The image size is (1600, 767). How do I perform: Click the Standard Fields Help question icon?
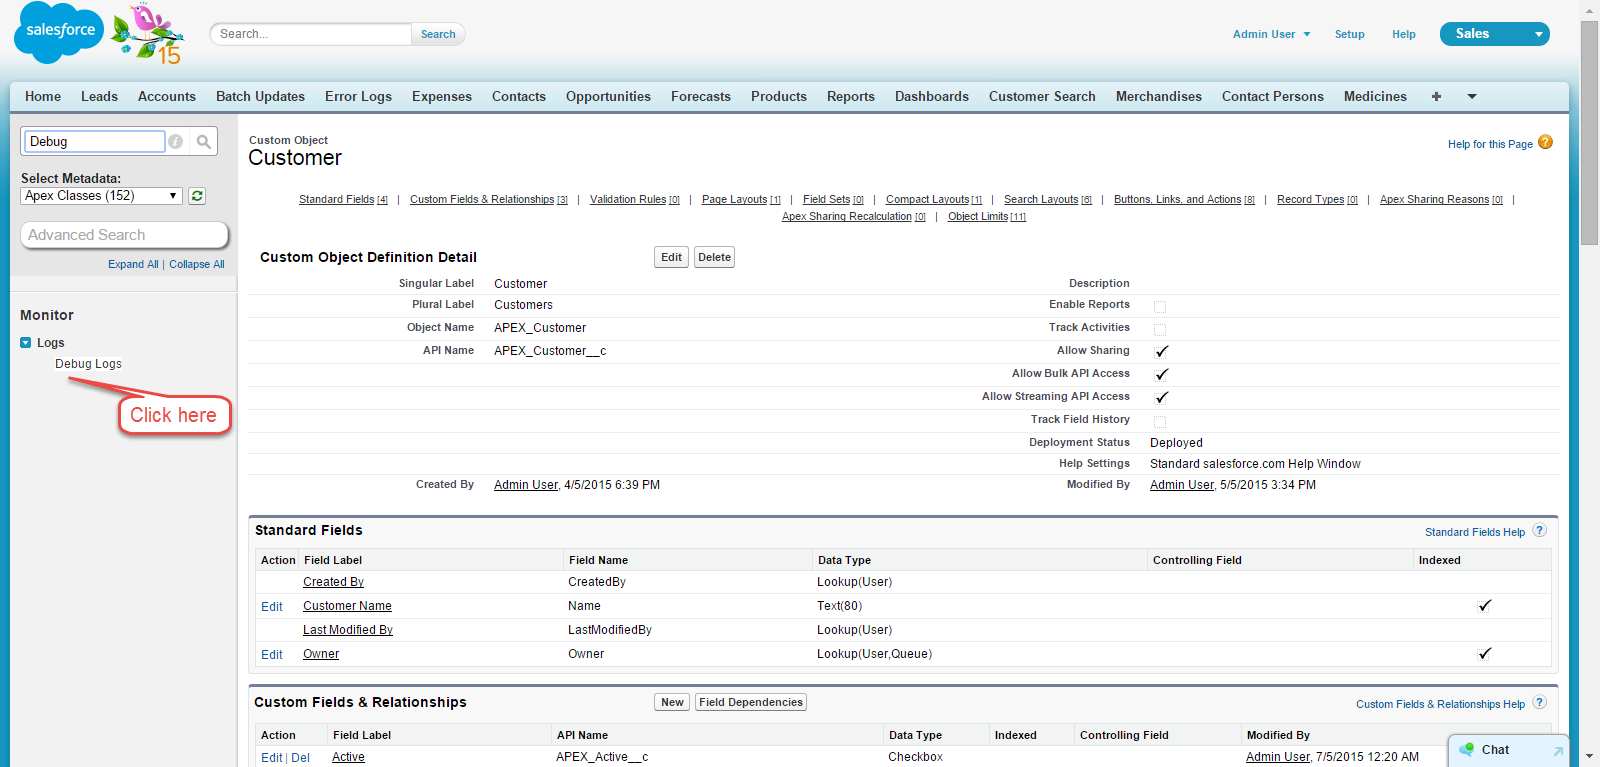coord(1539,531)
